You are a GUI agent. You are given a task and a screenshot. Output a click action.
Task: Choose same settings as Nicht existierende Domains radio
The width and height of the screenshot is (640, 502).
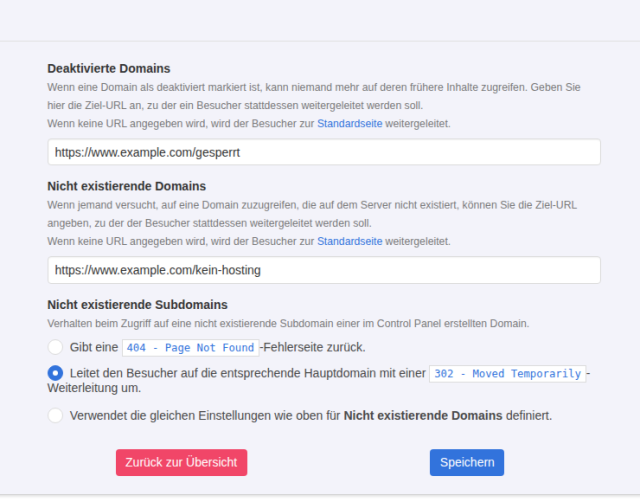(x=55, y=415)
